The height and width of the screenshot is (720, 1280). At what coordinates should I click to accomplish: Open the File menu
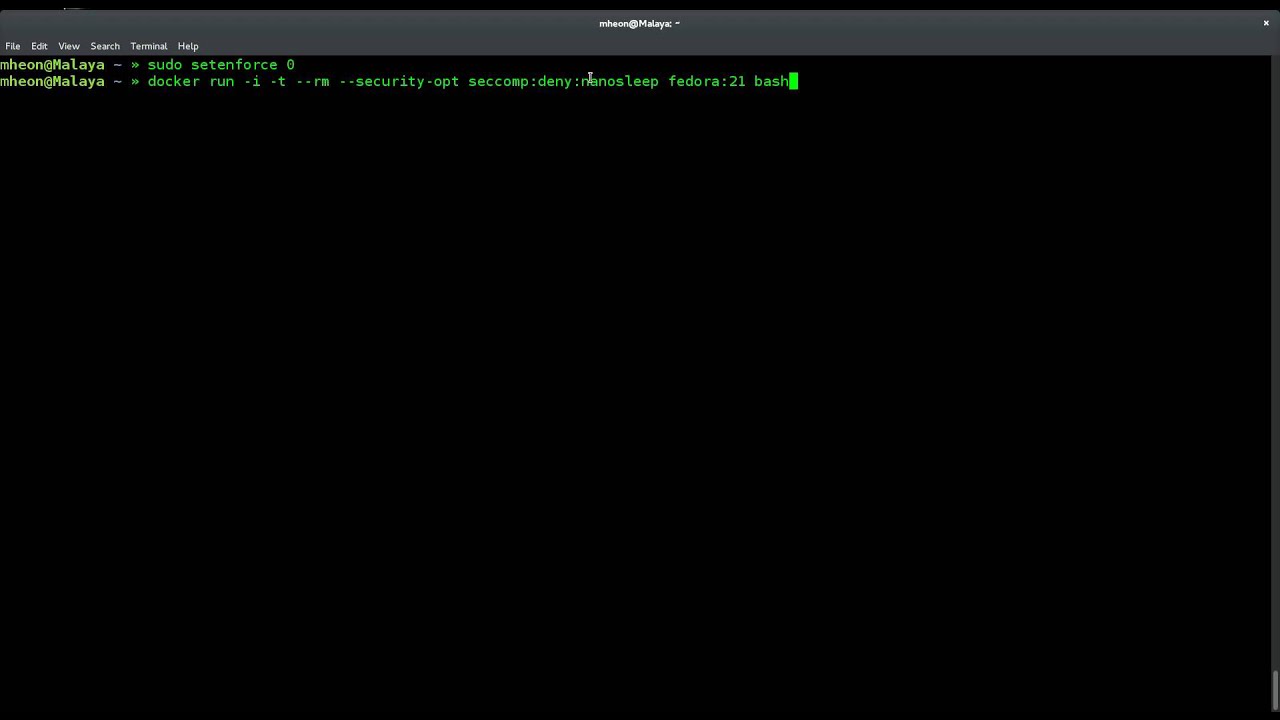[13, 46]
